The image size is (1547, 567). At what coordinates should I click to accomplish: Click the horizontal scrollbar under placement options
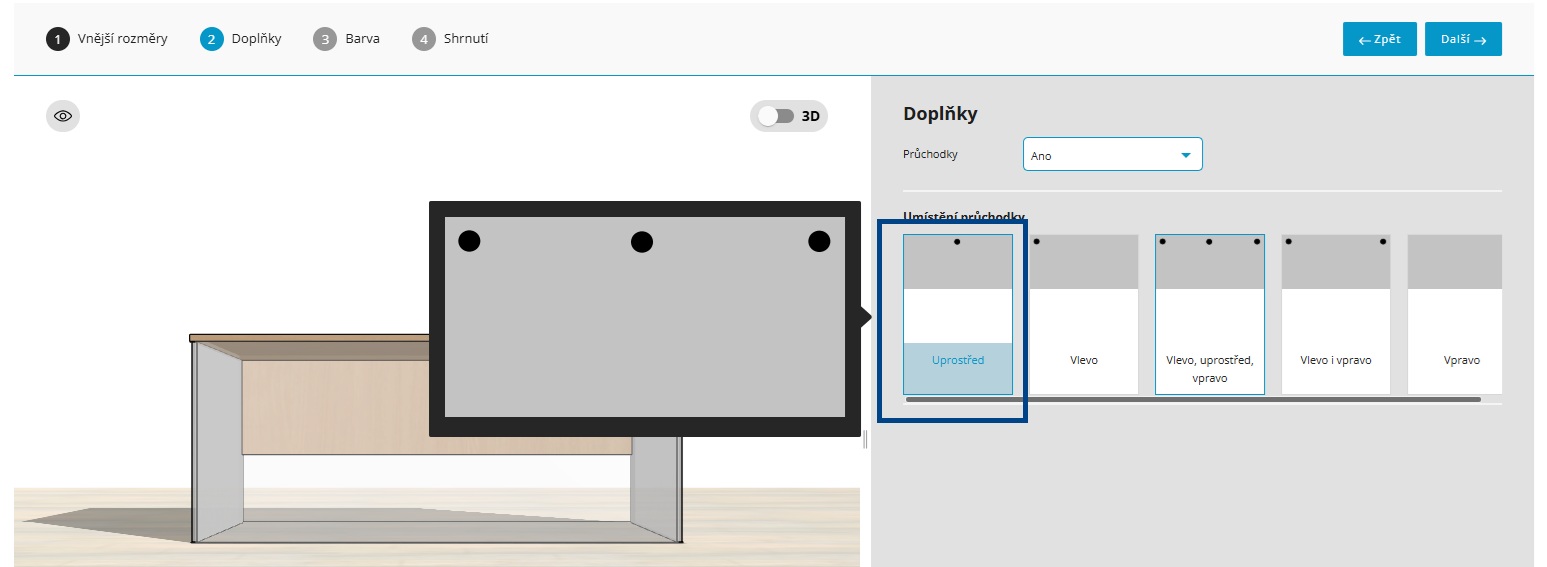[x=1192, y=399]
